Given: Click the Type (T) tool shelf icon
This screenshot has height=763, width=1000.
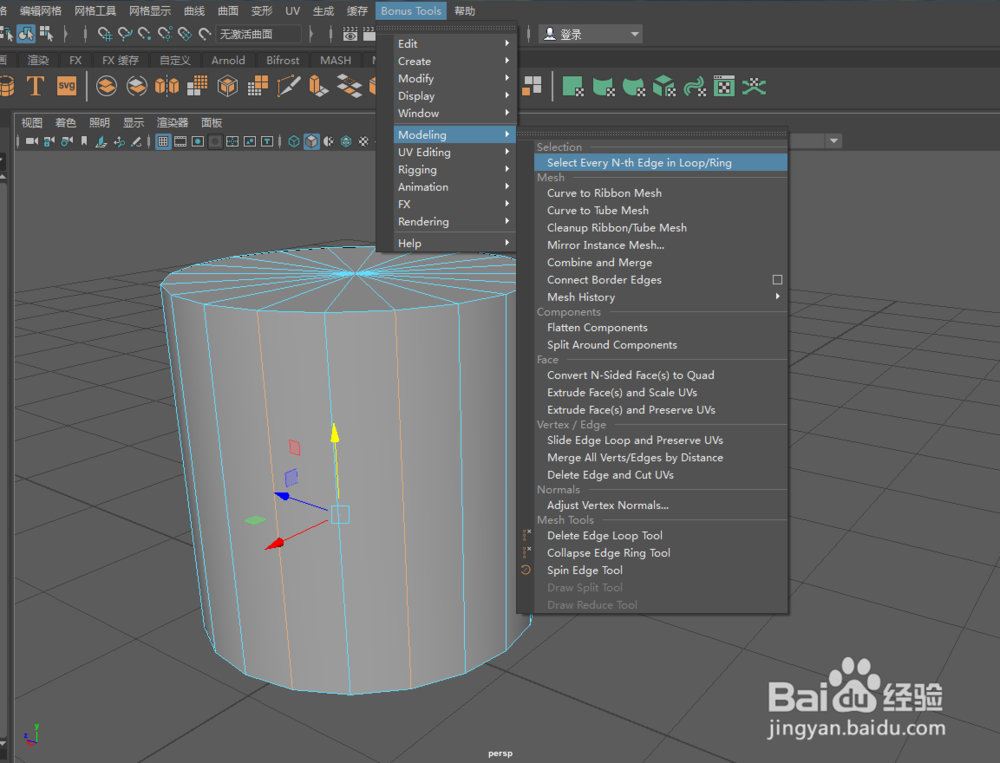Looking at the screenshot, I should coord(35,85).
